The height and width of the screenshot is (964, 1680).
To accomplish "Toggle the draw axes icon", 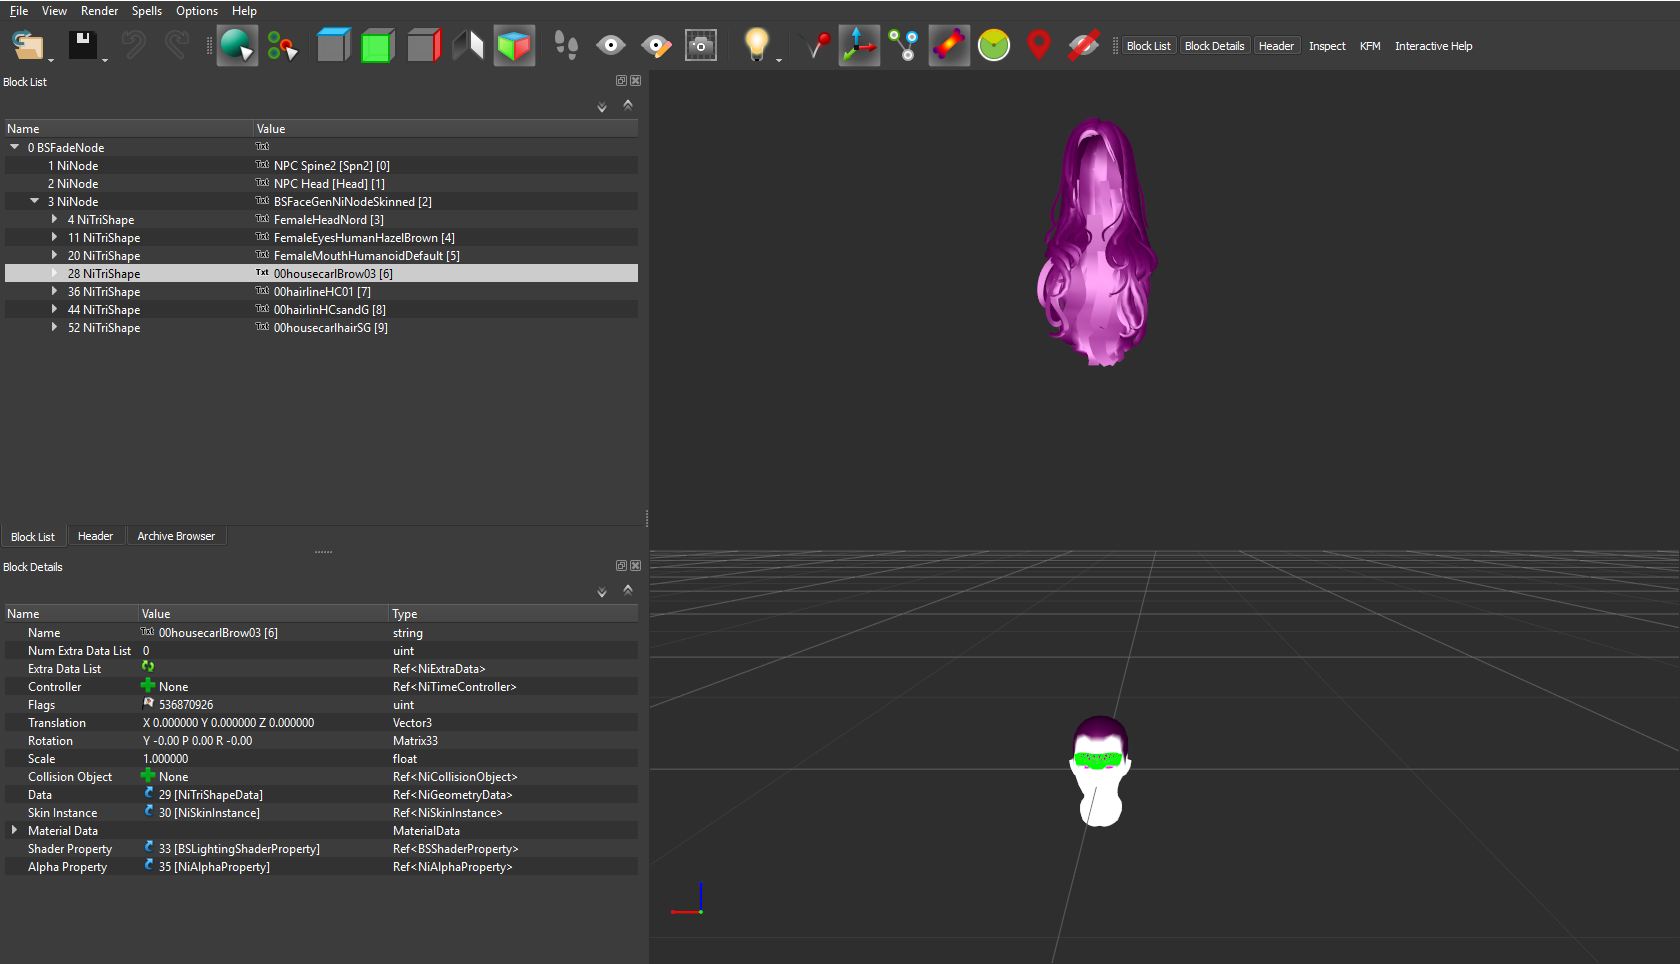I will (x=859, y=46).
